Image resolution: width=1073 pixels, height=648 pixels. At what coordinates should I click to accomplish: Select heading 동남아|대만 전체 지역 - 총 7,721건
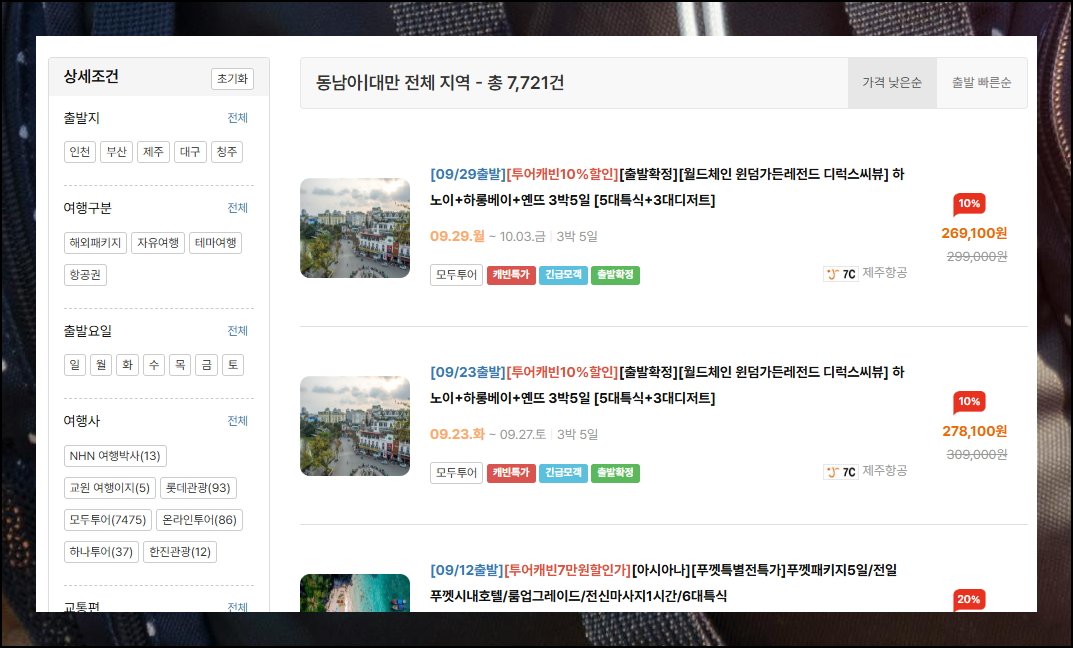[x=440, y=83]
